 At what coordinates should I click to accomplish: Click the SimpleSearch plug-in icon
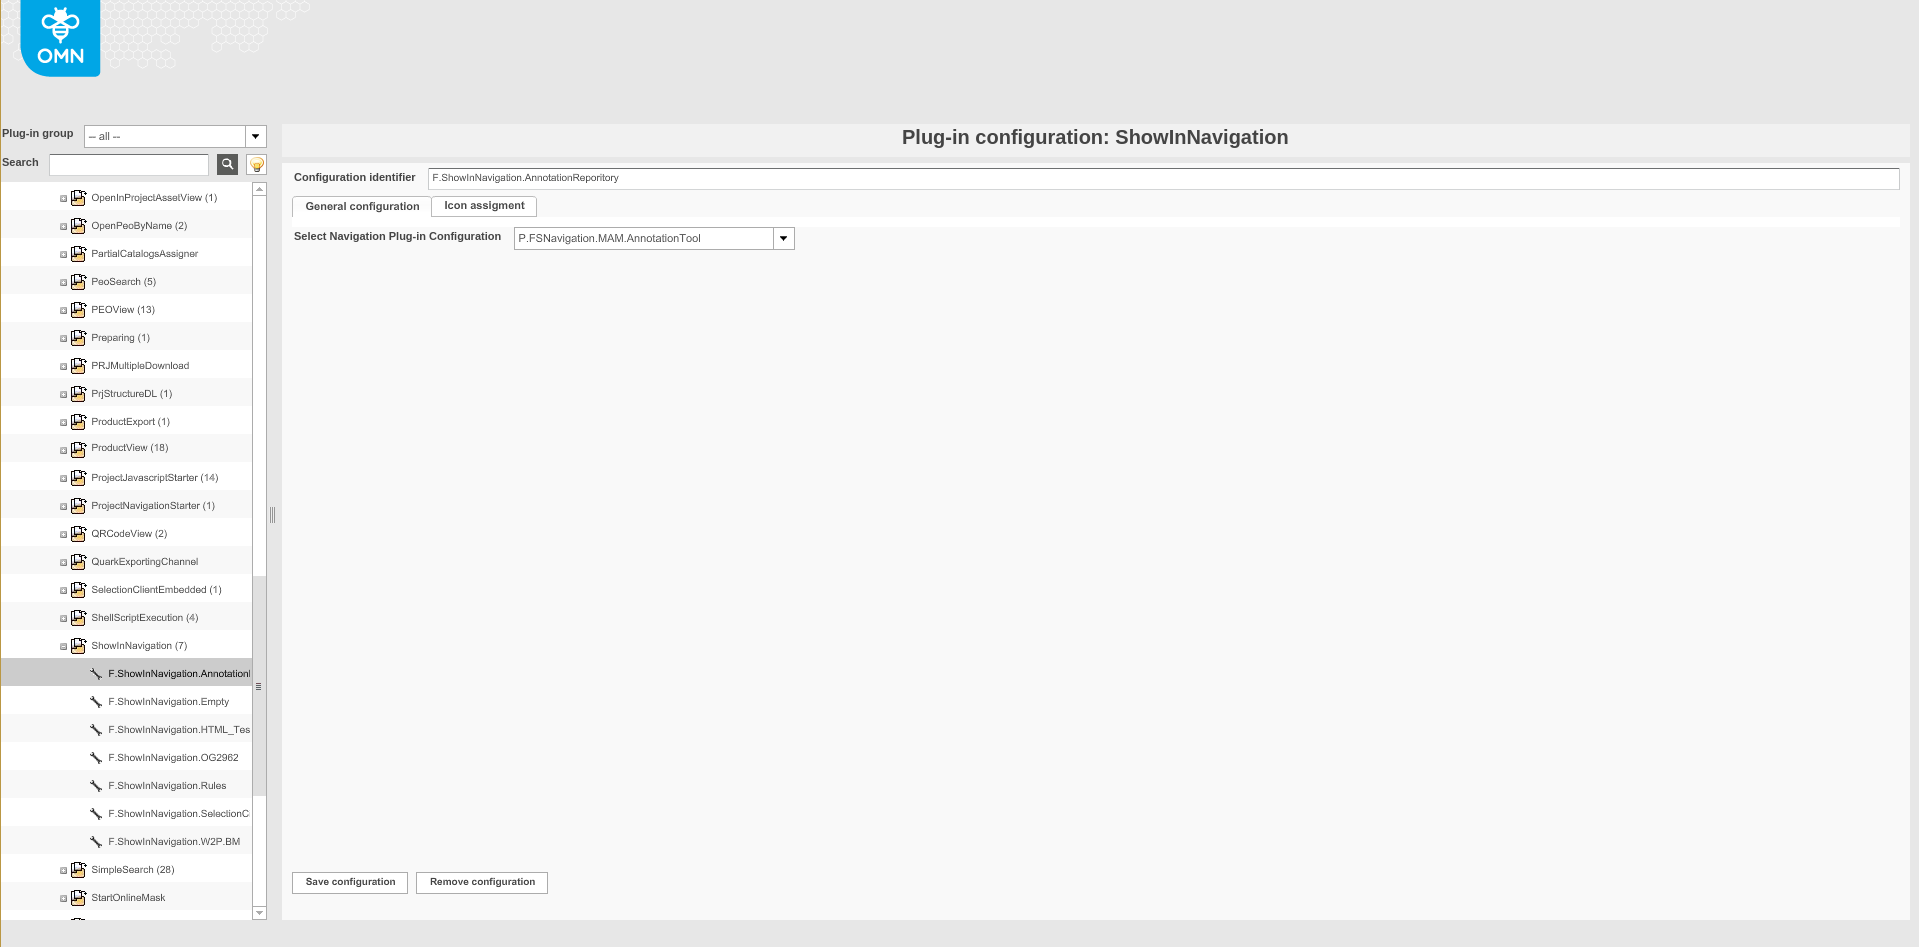pos(78,870)
